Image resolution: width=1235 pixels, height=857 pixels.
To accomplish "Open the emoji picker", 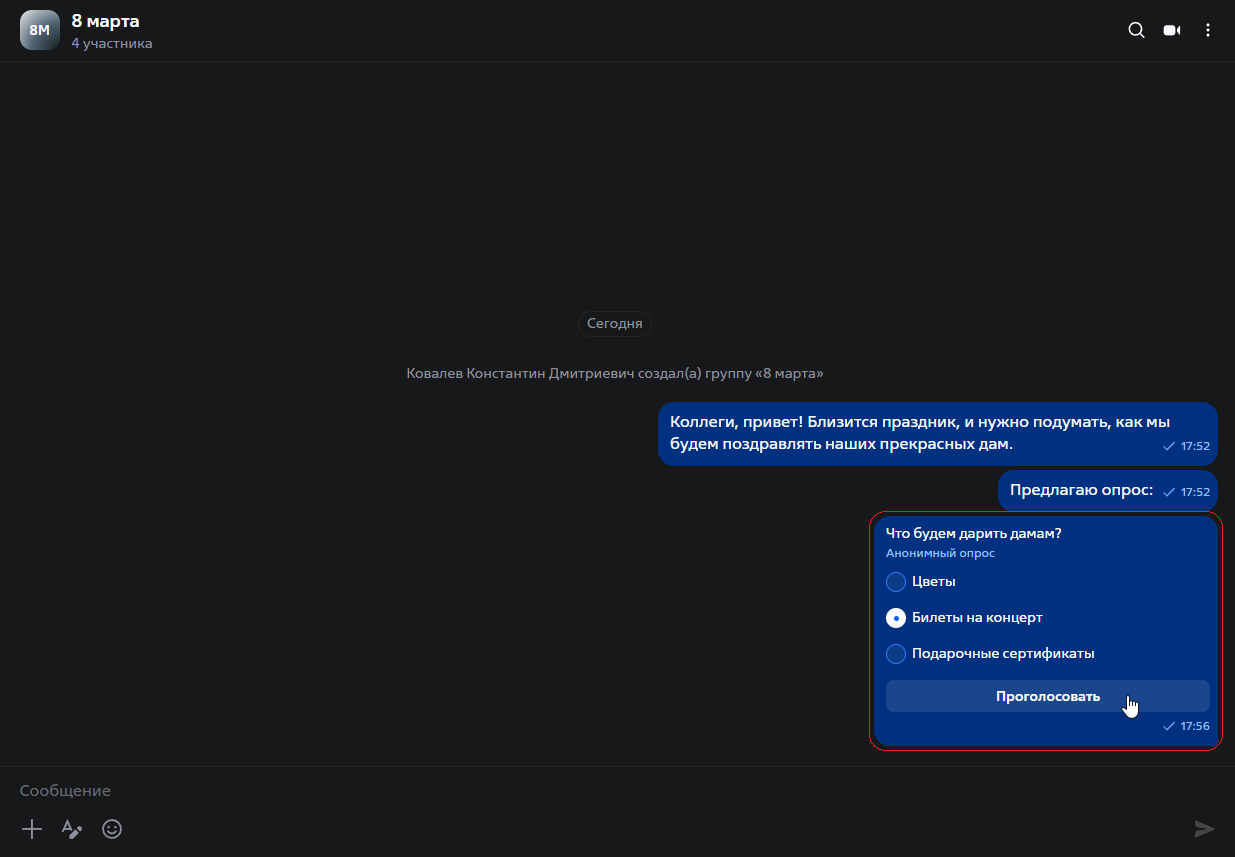I will point(112,828).
